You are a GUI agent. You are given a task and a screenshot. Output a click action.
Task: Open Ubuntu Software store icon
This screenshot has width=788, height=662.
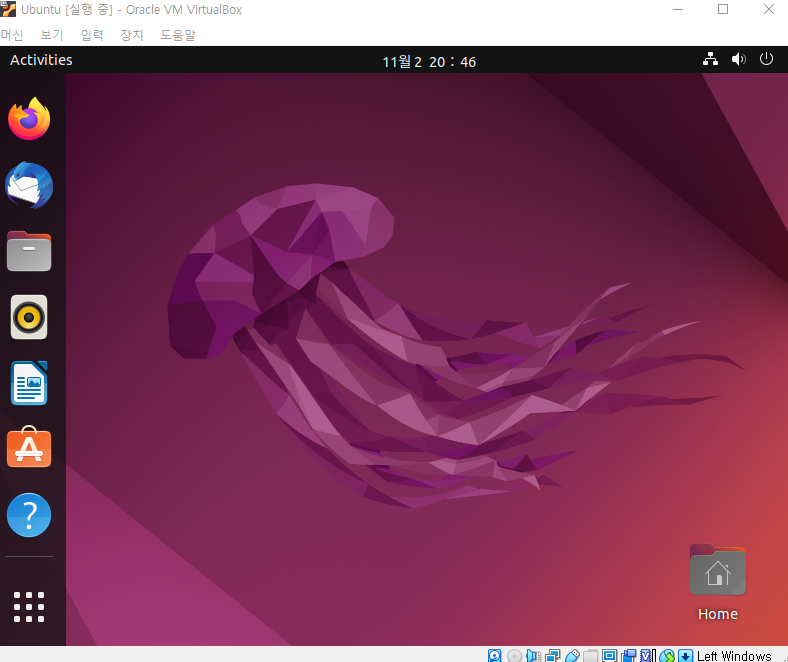pos(29,447)
